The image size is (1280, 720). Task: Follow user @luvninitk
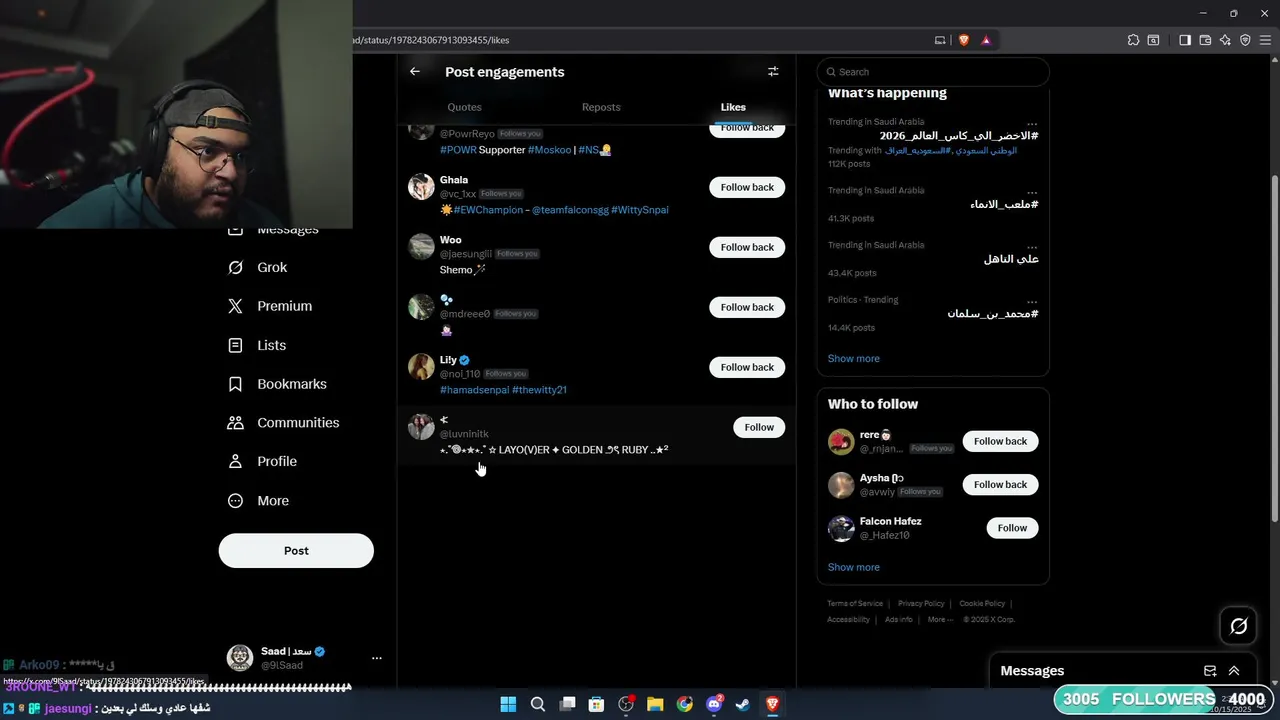point(759,427)
